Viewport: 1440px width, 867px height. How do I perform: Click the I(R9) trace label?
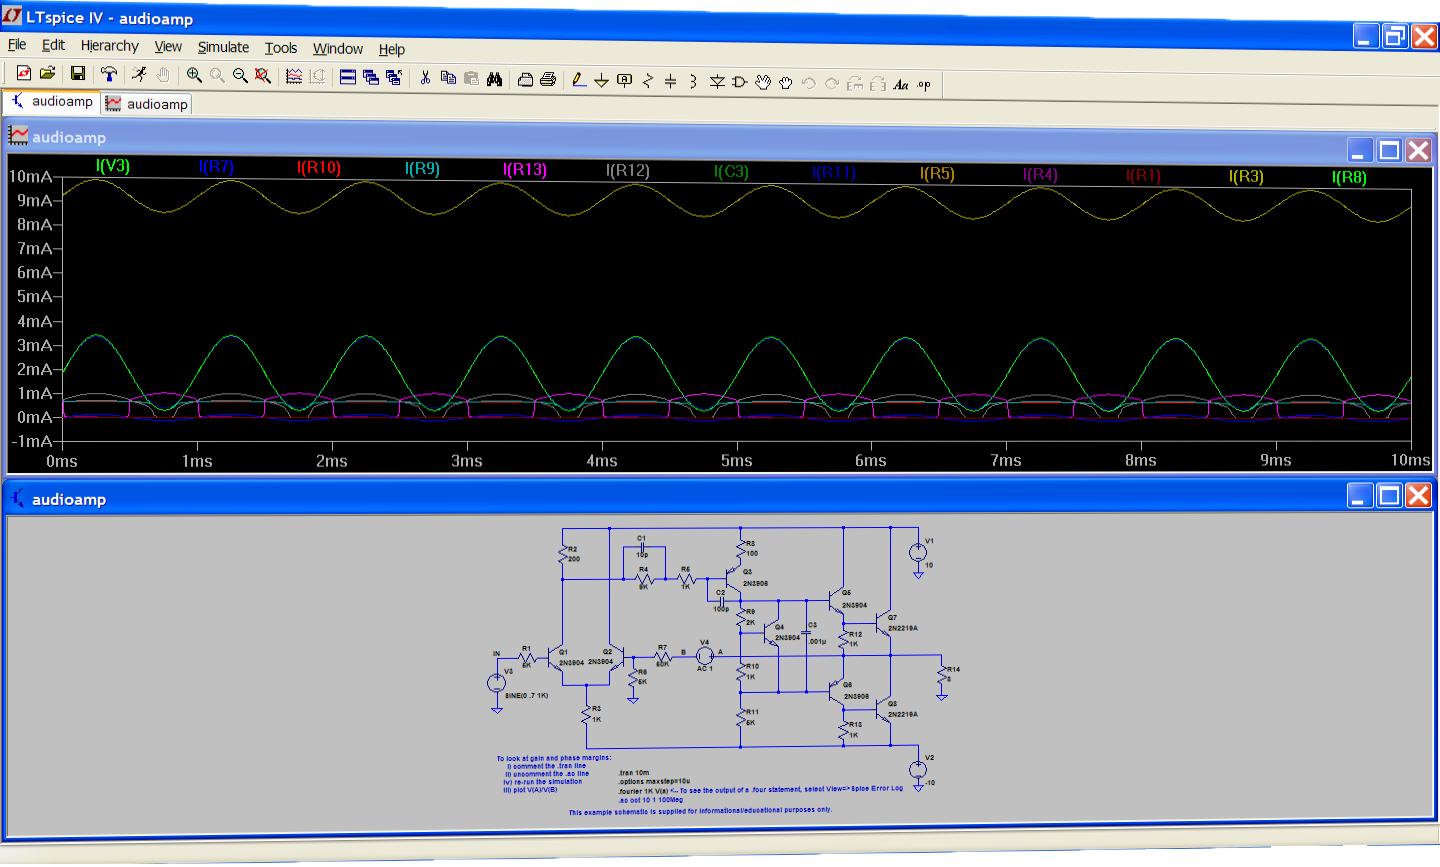click(x=422, y=169)
